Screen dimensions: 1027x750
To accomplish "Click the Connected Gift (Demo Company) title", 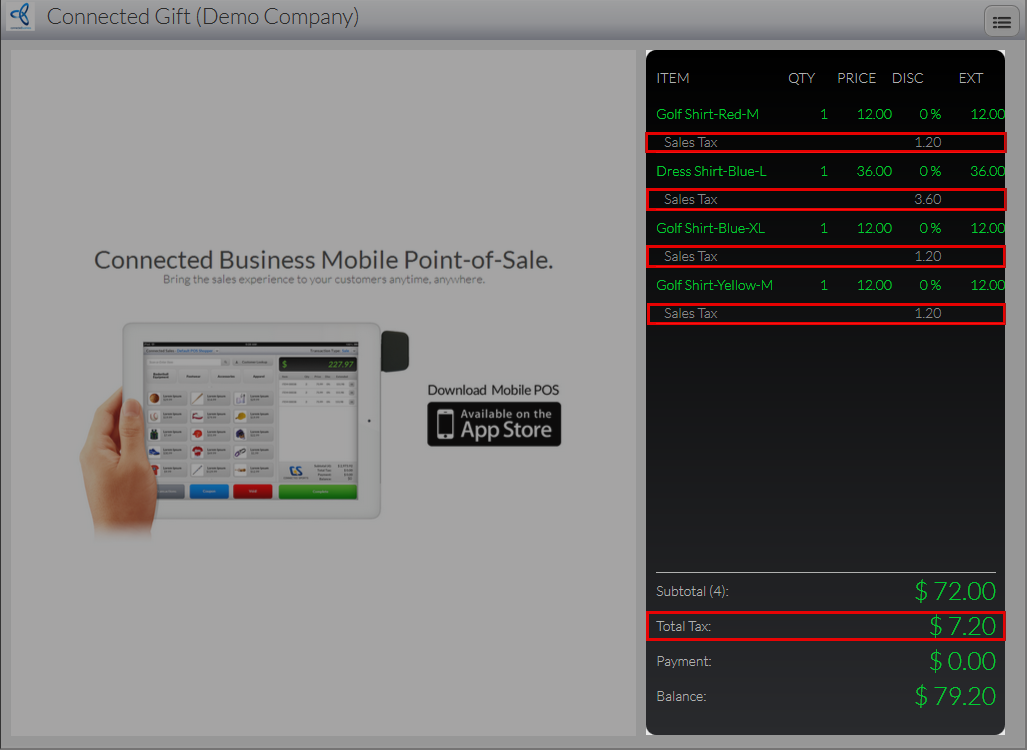I will (203, 16).
